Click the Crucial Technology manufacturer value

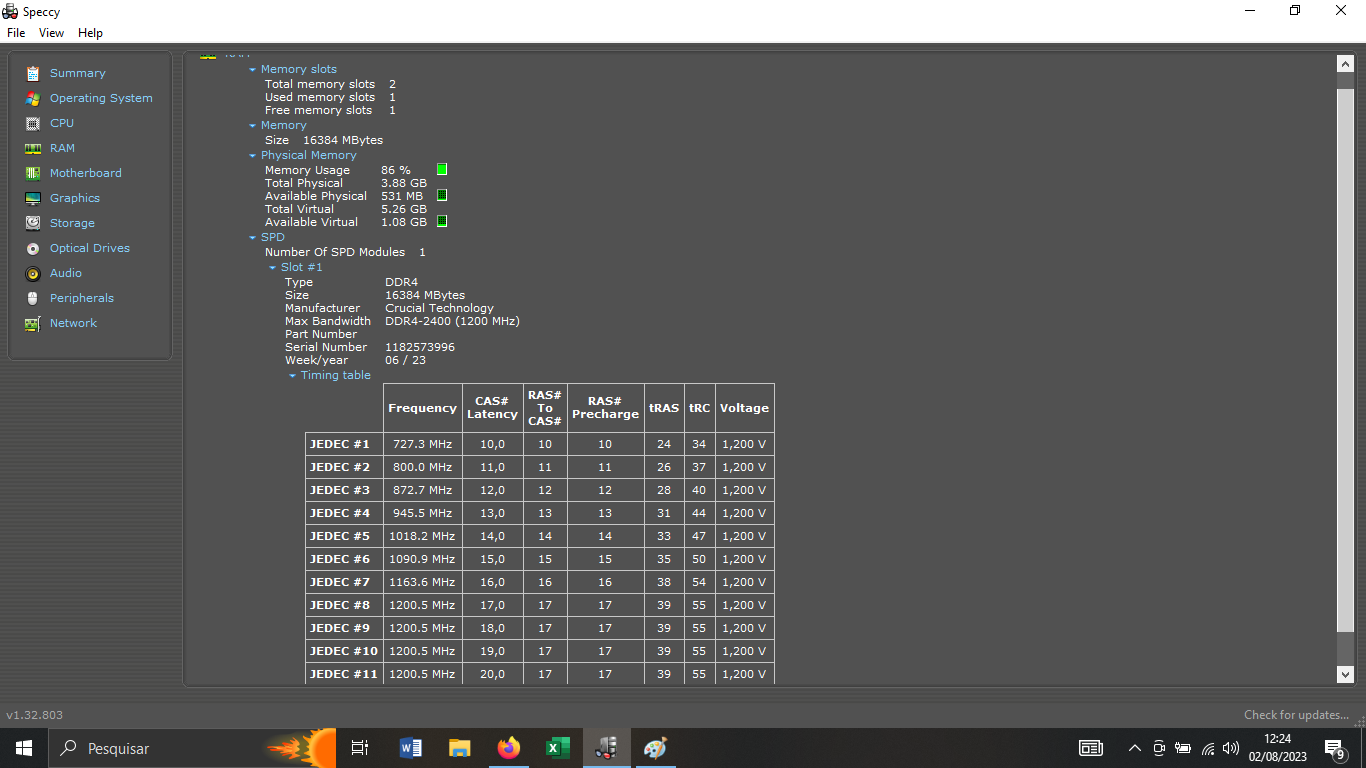[x=439, y=308]
